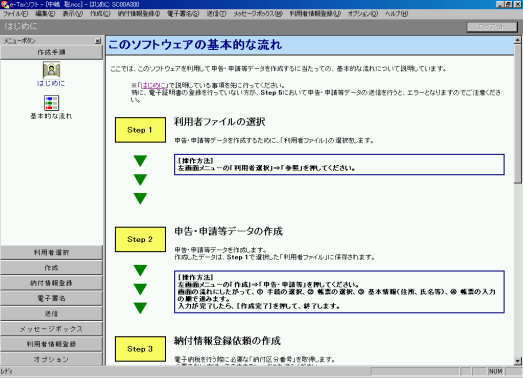Open the 編集(E) menu
Screen dimensions: 523x378
click(x=45, y=14)
